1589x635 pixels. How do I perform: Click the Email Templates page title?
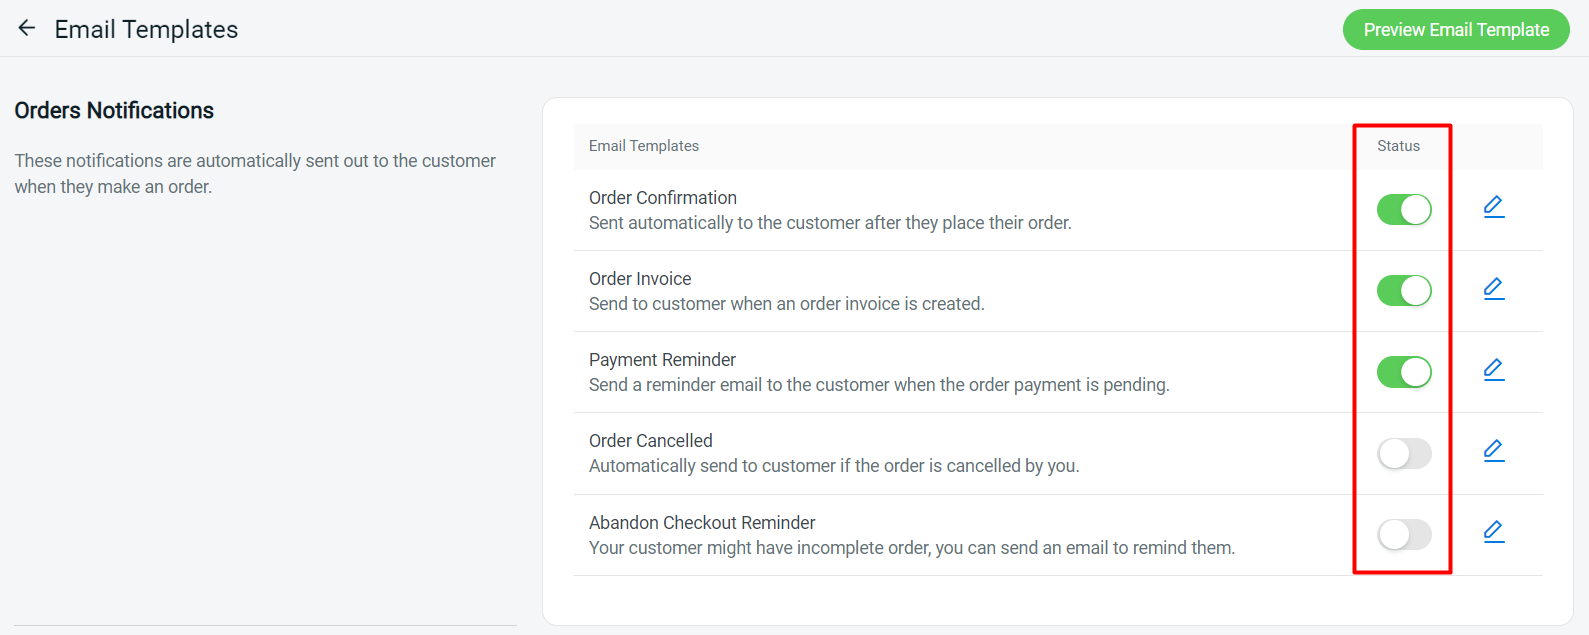pyautogui.click(x=146, y=29)
